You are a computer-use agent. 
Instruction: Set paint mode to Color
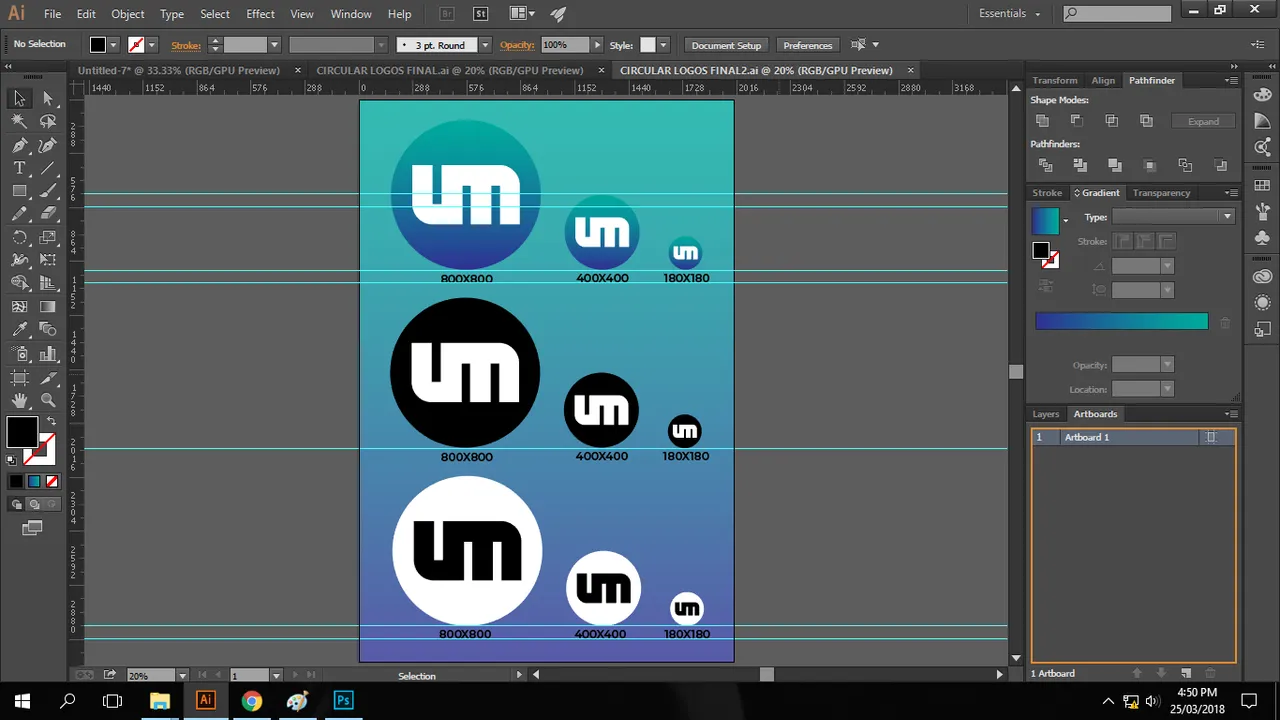pyautogui.click(x=16, y=481)
